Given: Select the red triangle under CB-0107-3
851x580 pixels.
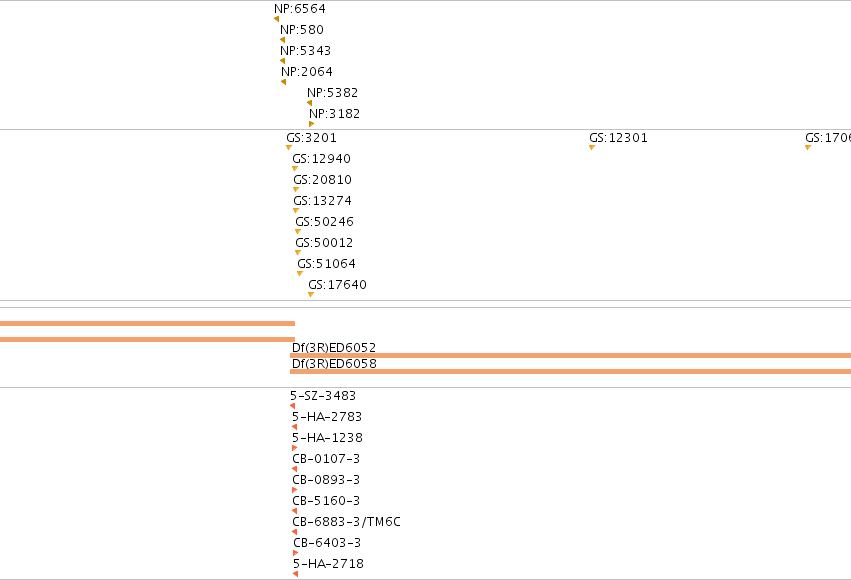Looking at the screenshot, I should point(295,469).
